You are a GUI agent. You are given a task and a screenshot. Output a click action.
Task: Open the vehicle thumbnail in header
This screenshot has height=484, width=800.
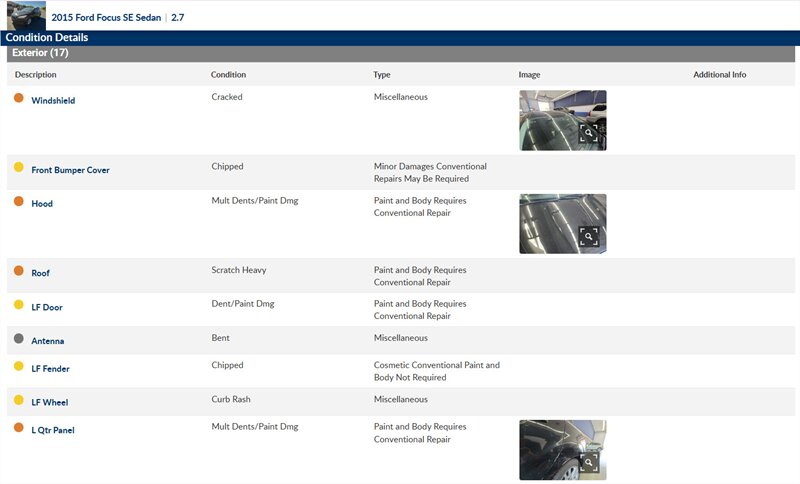pos(26,15)
